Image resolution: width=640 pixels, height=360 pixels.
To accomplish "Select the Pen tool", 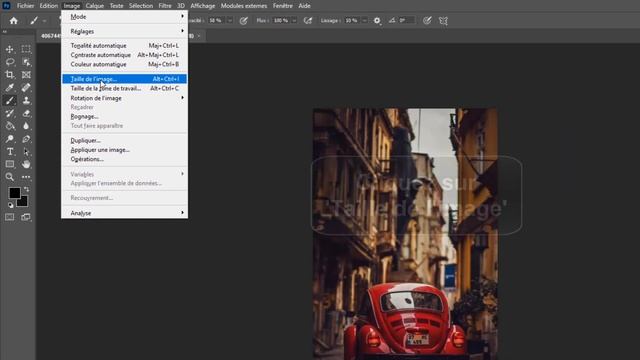I will 26,139.
